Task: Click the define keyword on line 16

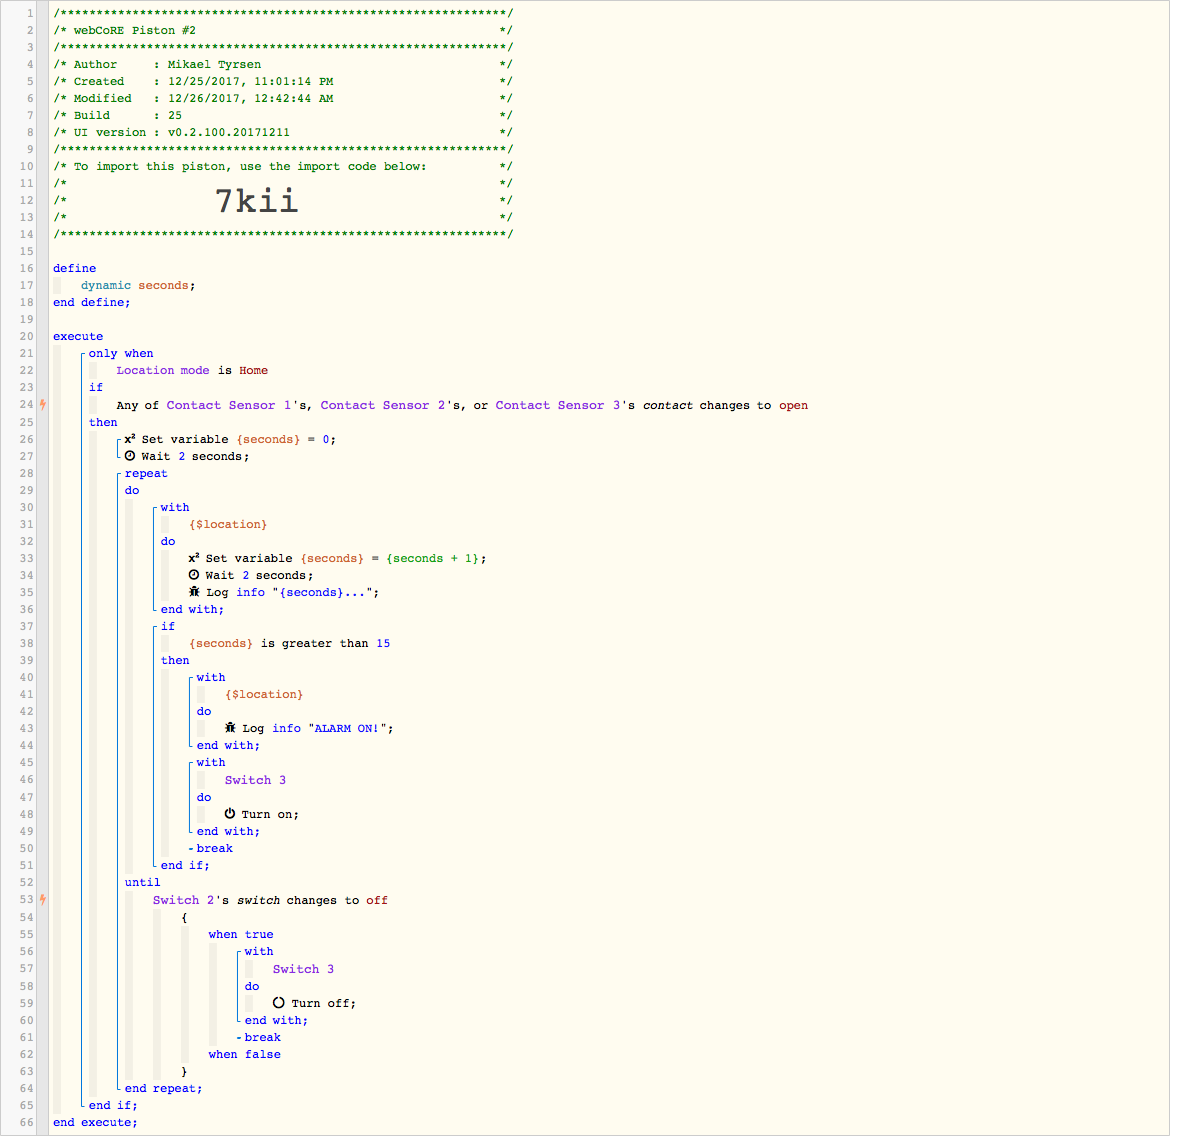Action: point(74,268)
